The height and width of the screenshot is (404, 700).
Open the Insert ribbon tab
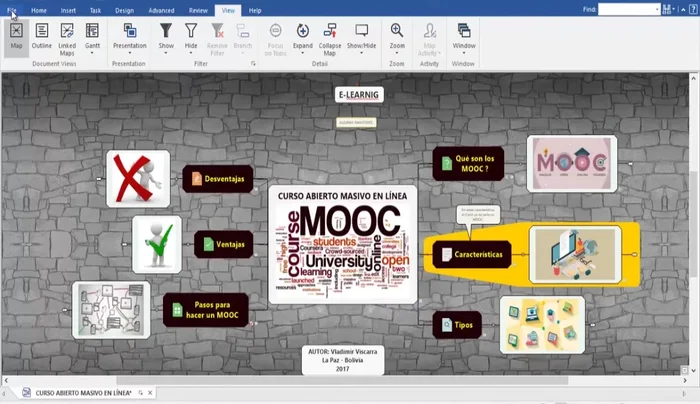68,9
